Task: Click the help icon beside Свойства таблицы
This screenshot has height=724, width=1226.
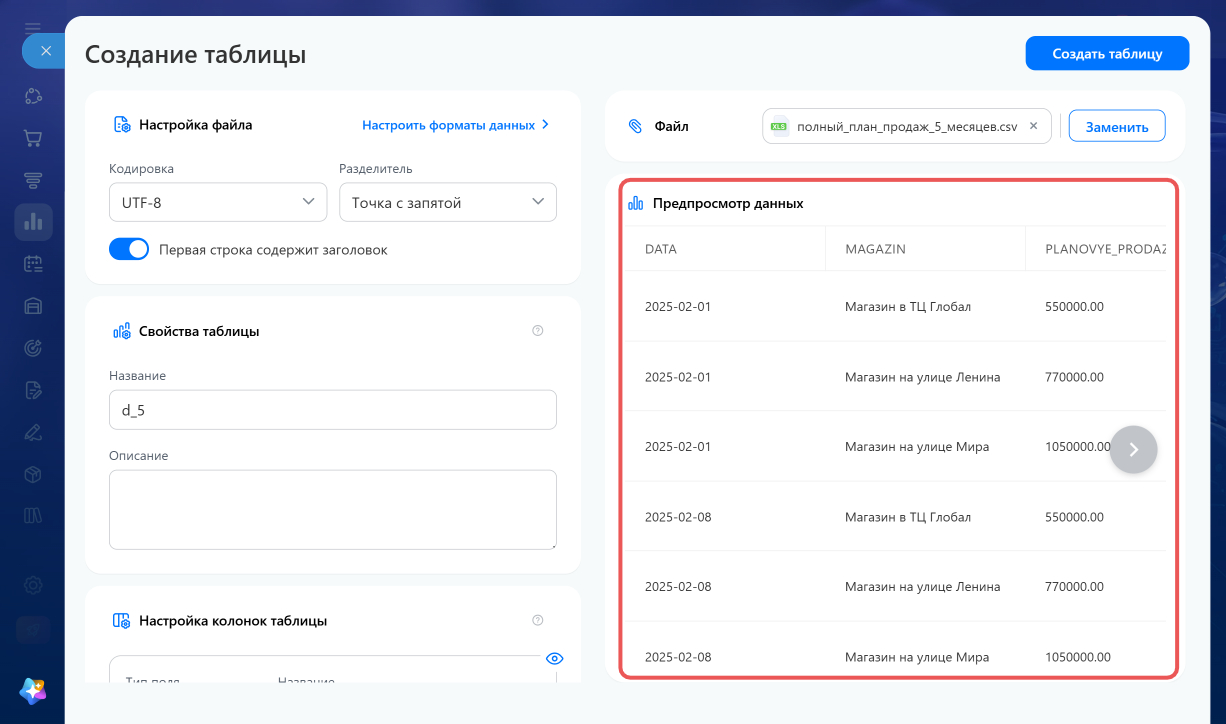Action: pos(538,331)
